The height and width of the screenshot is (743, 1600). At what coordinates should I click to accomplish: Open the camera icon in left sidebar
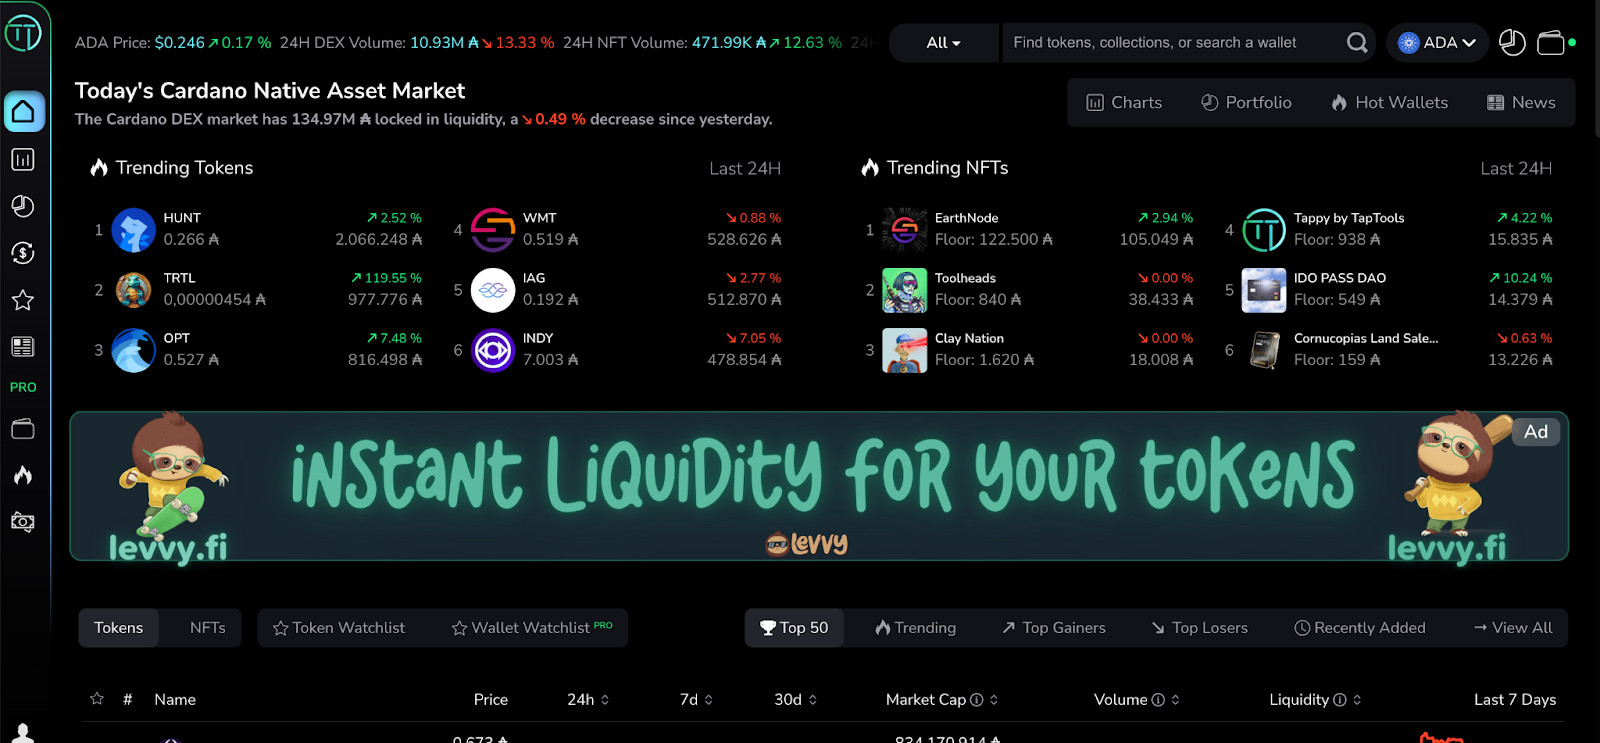coord(23,522)
